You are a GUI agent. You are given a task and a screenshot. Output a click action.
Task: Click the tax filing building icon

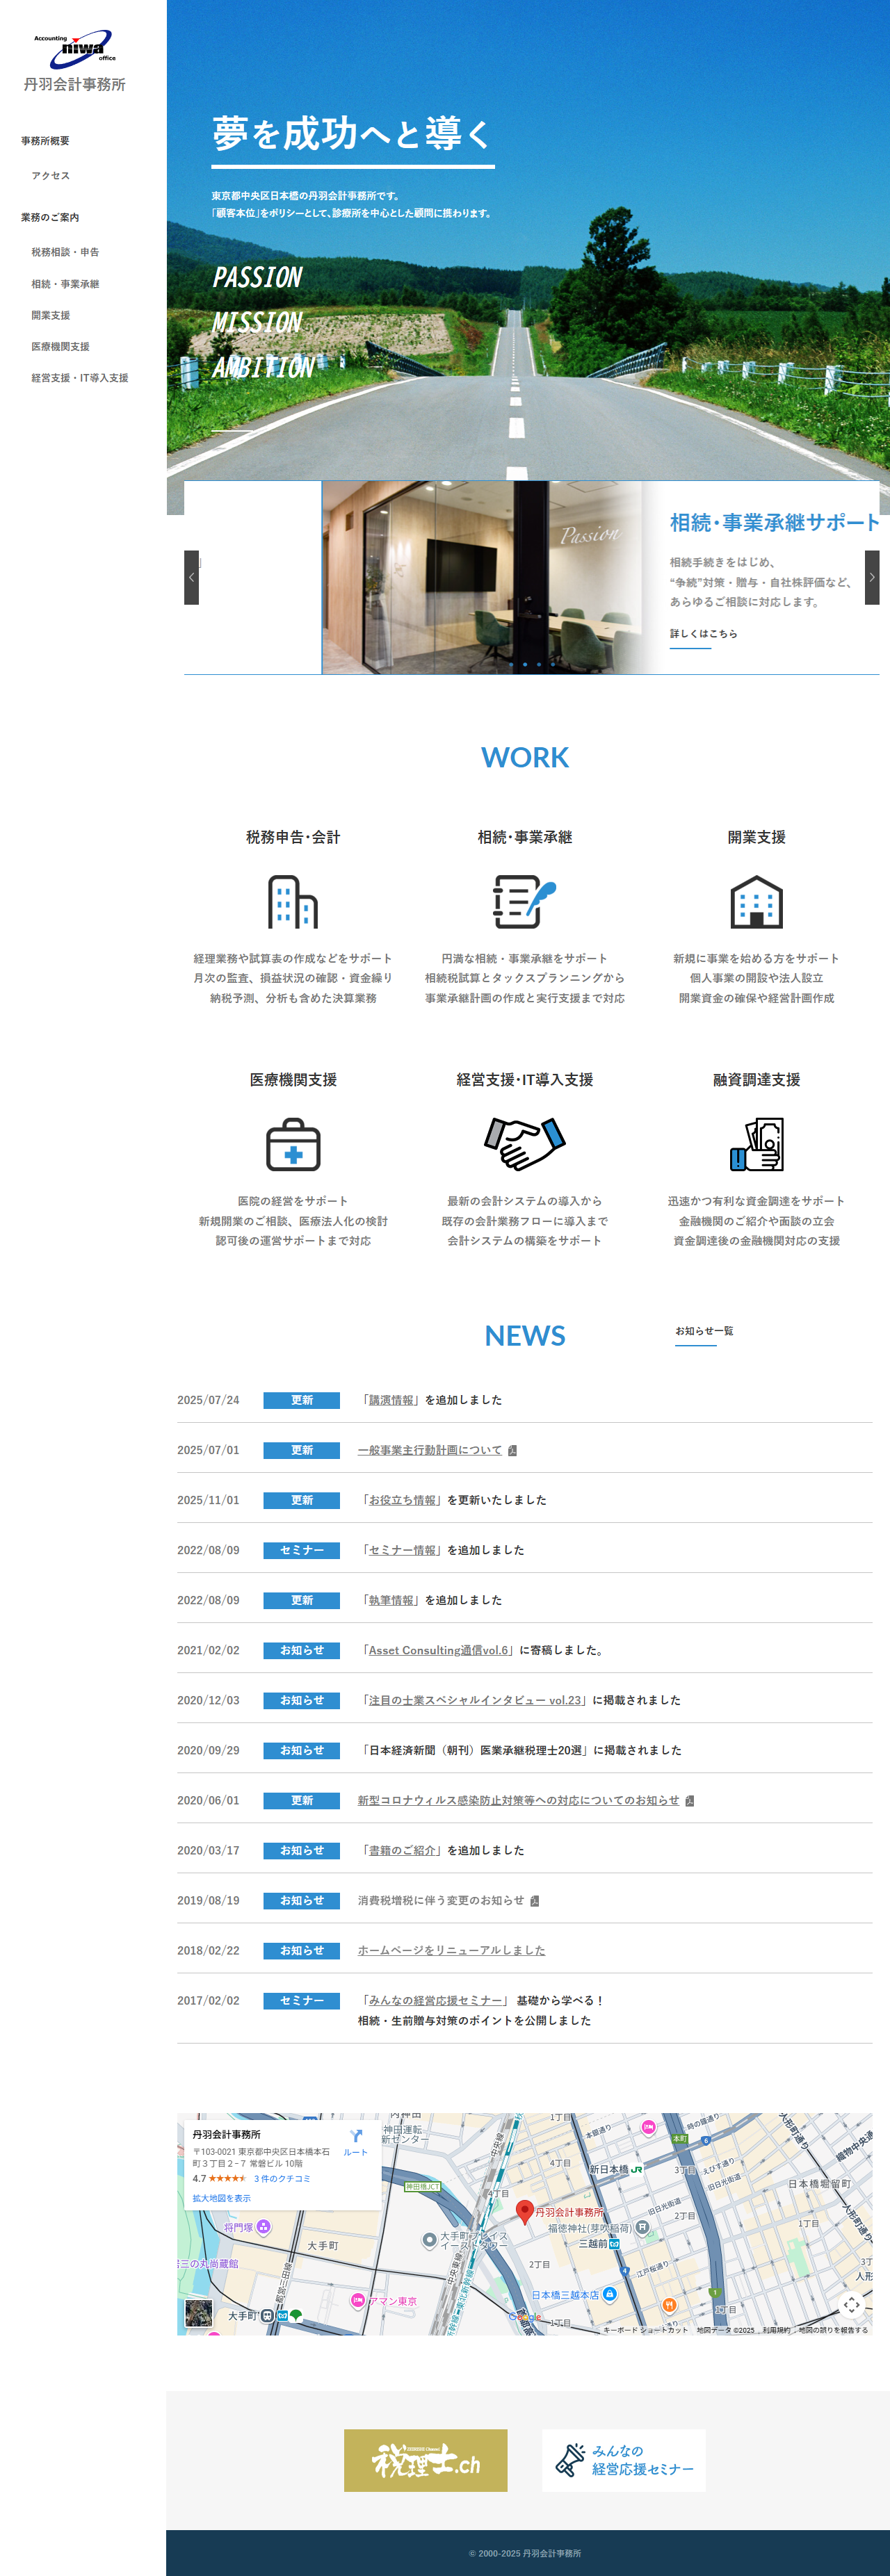point(292,902)
